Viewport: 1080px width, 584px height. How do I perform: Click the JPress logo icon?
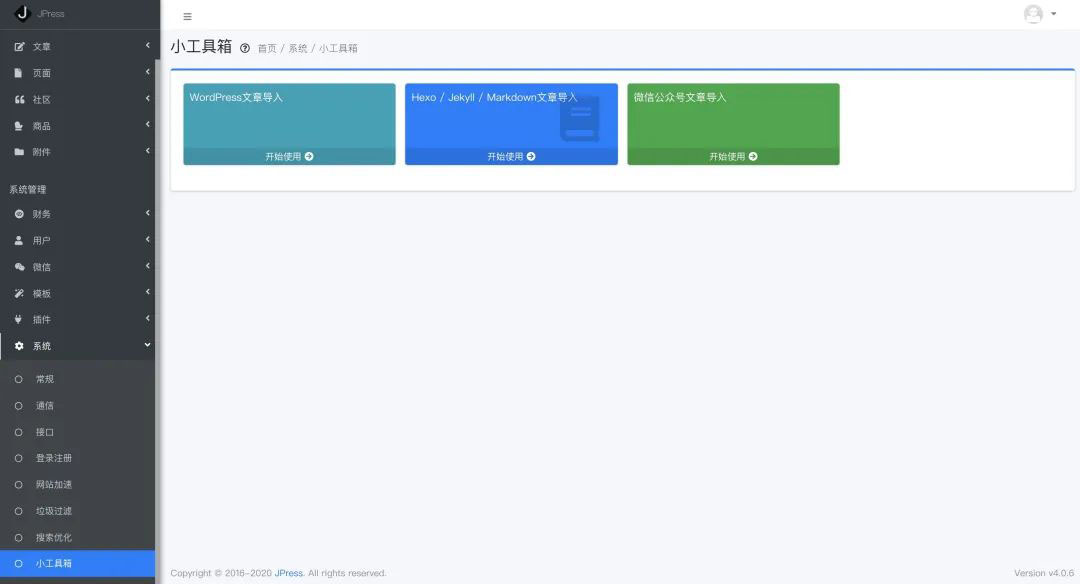(x=22, y=13)
